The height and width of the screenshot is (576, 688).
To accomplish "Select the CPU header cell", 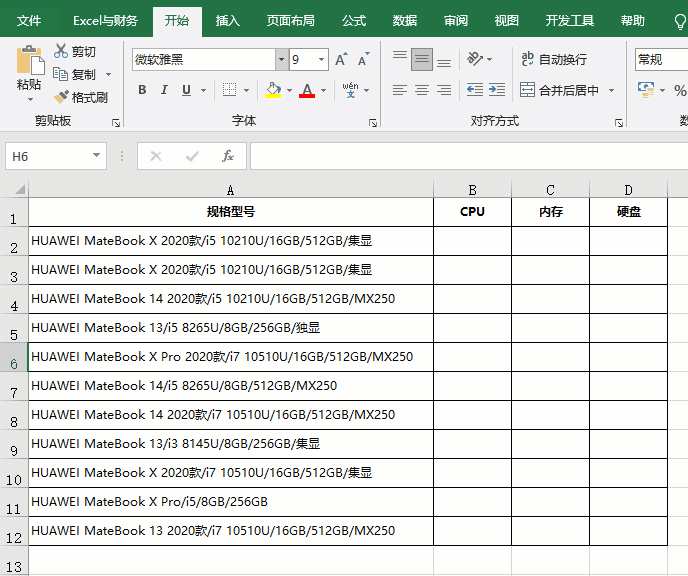I will 472,212.
